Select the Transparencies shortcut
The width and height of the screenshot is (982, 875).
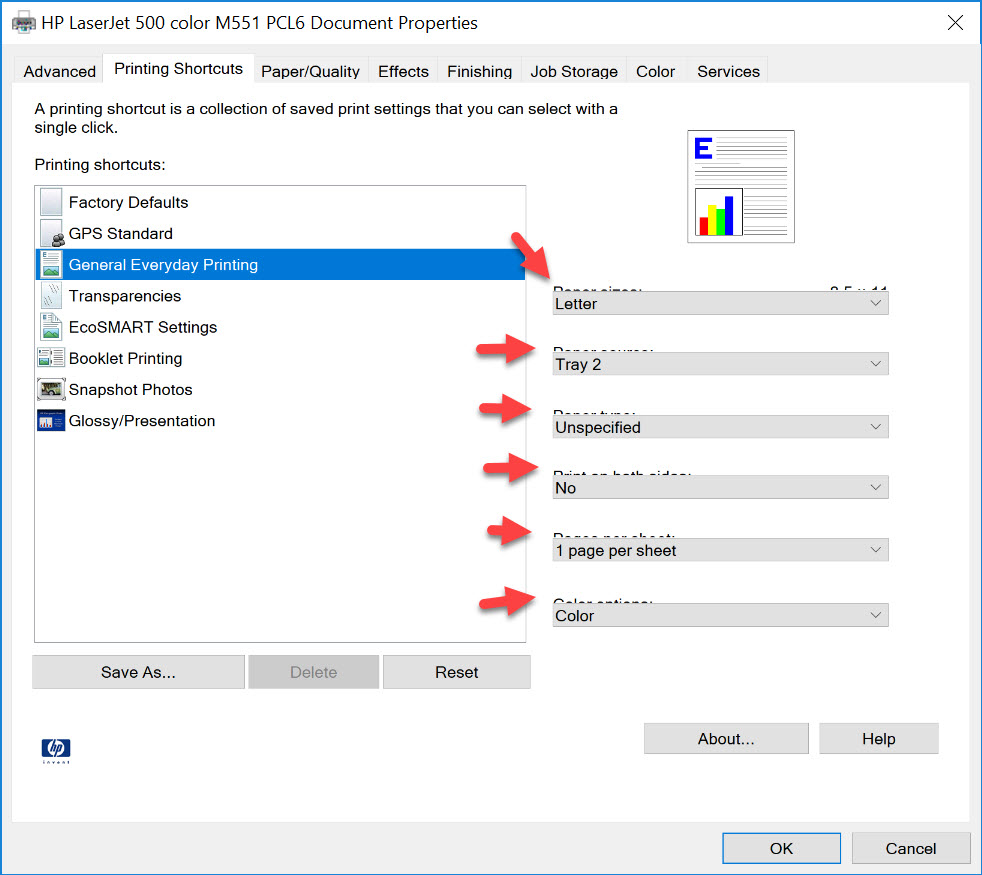tap(280, 296)
